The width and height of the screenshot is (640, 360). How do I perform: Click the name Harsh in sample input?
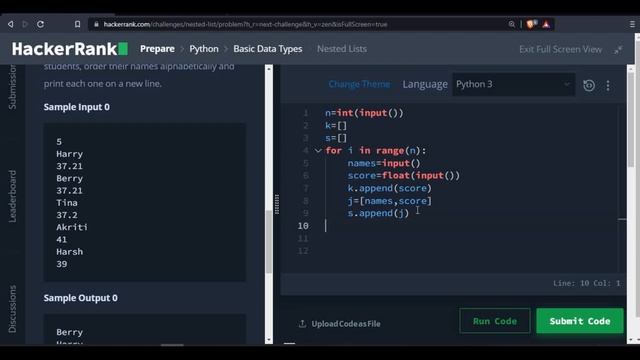click(x=69, y=252)
